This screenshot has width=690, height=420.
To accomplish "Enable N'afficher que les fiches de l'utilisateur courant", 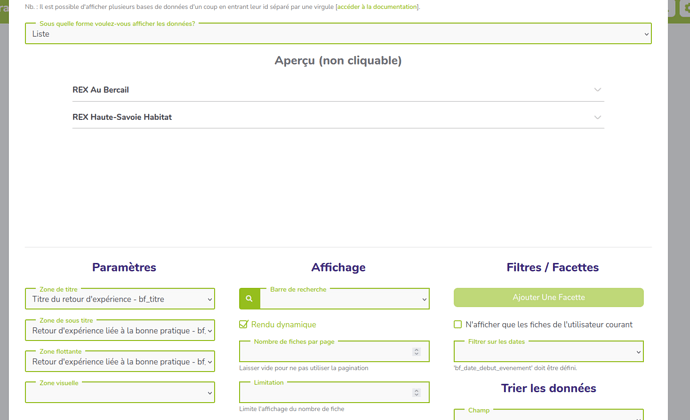I will 458,324.
